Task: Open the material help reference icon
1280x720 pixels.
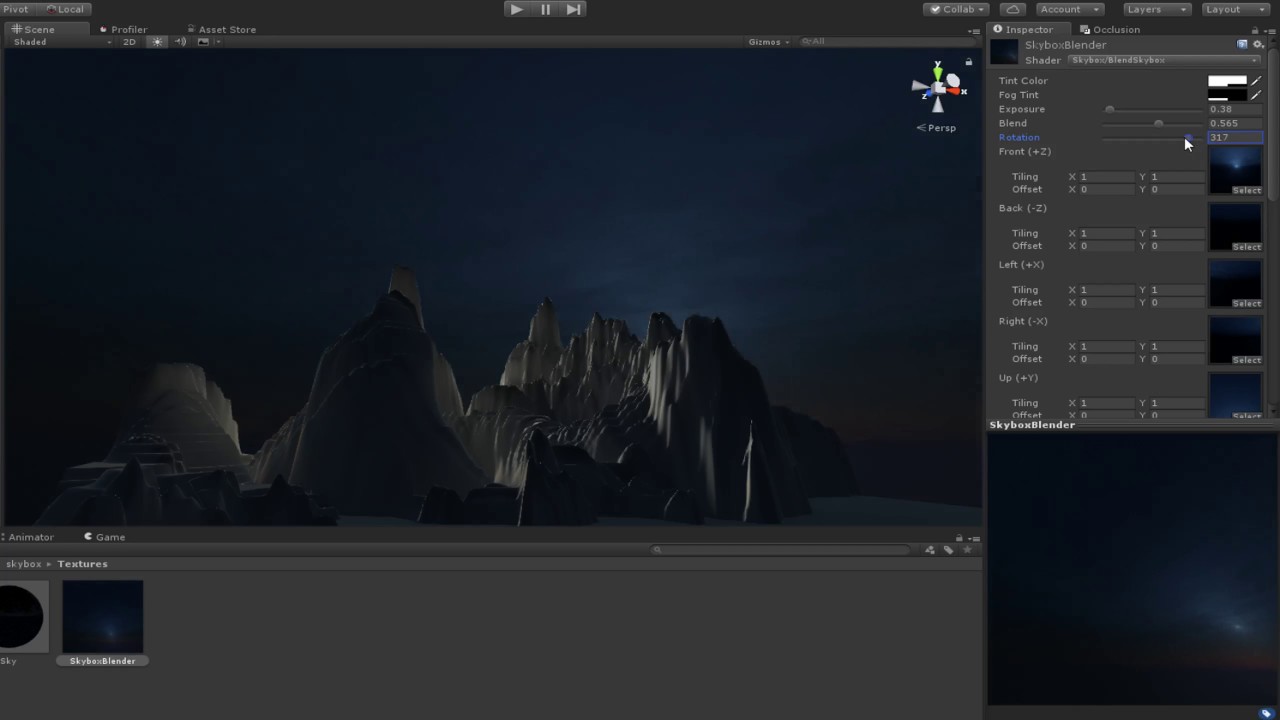Action: point(1242,45)
